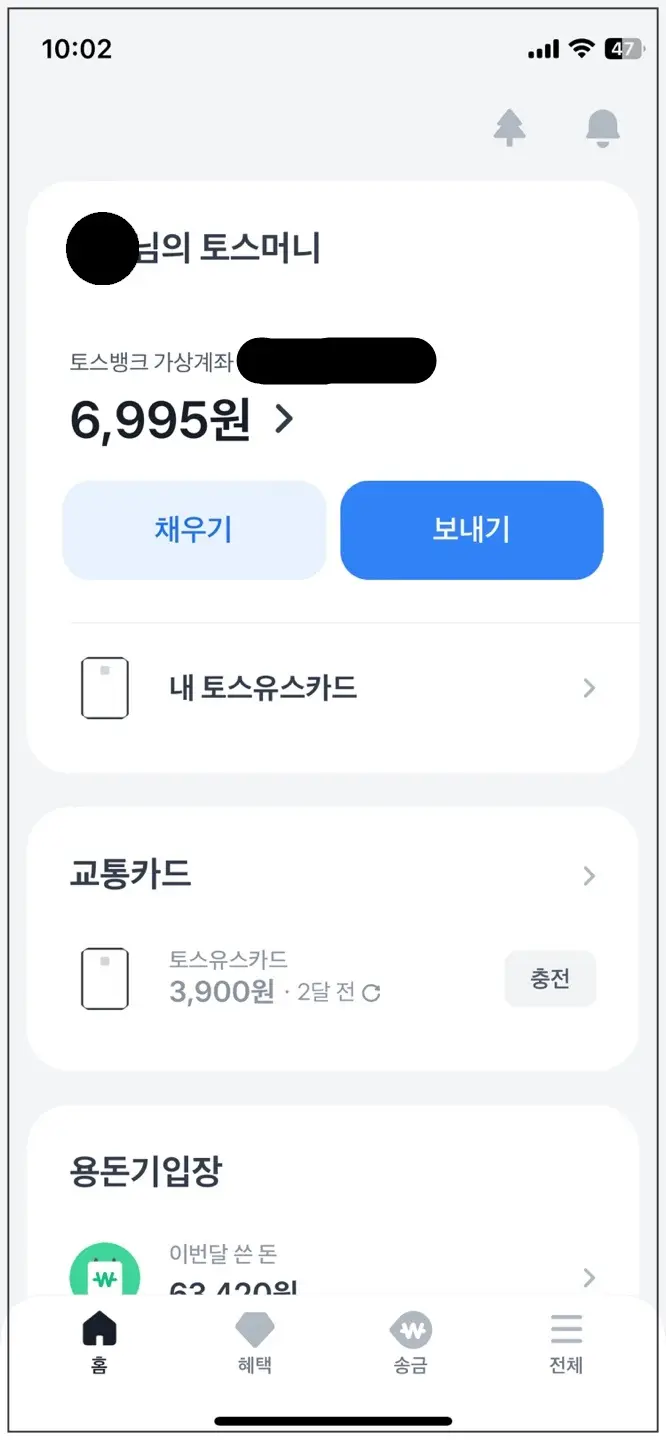The image size is (666, 1440).
Task: Open monthly spending details via right chevron
Action: point(589,1277)
